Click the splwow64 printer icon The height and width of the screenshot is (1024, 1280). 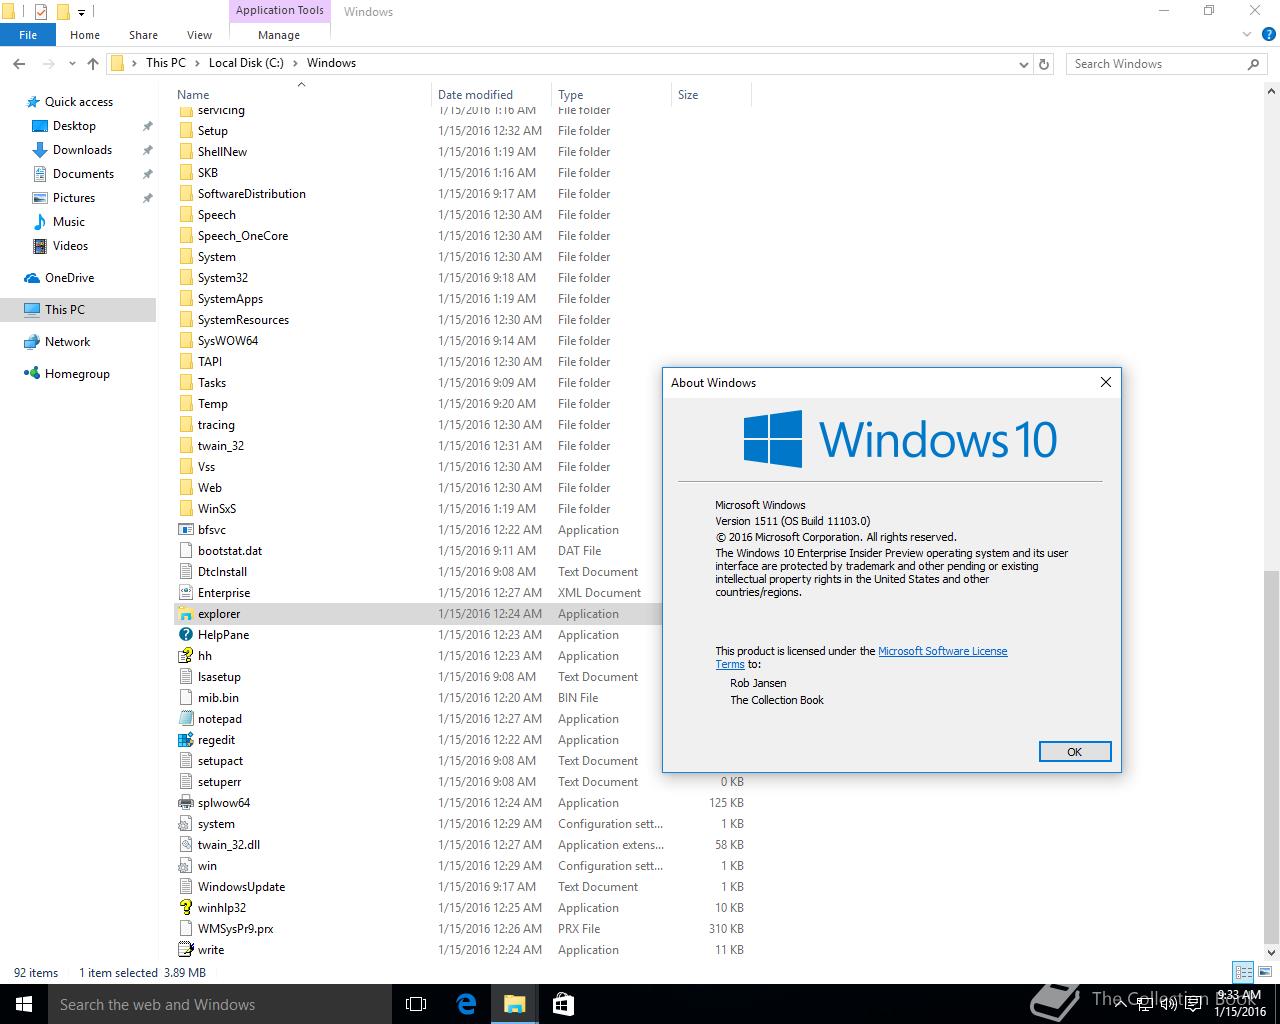[185, 803]
